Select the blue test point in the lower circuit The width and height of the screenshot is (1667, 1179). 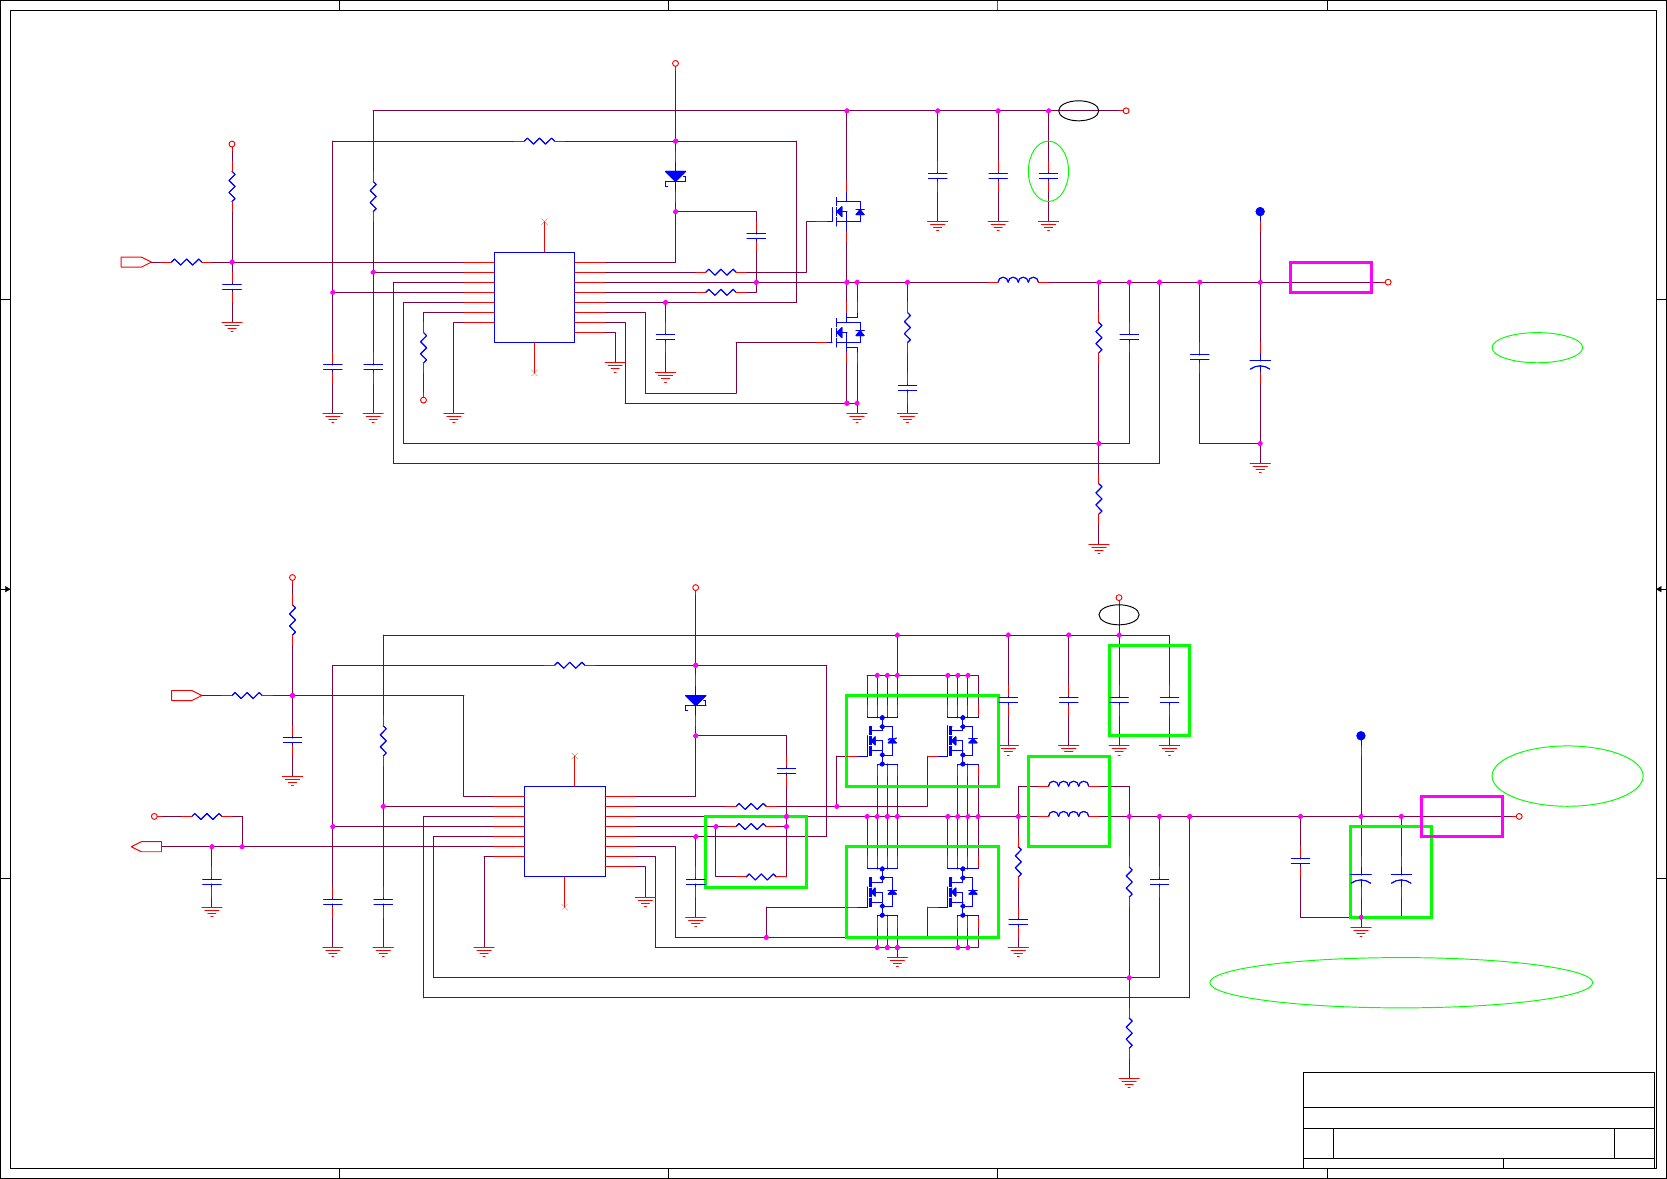[1361, 736]
